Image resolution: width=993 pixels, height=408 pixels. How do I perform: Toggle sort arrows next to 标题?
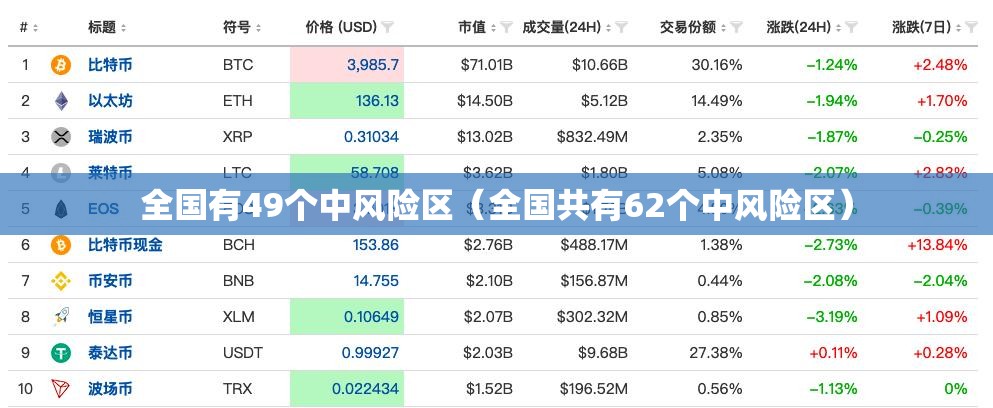123,28
